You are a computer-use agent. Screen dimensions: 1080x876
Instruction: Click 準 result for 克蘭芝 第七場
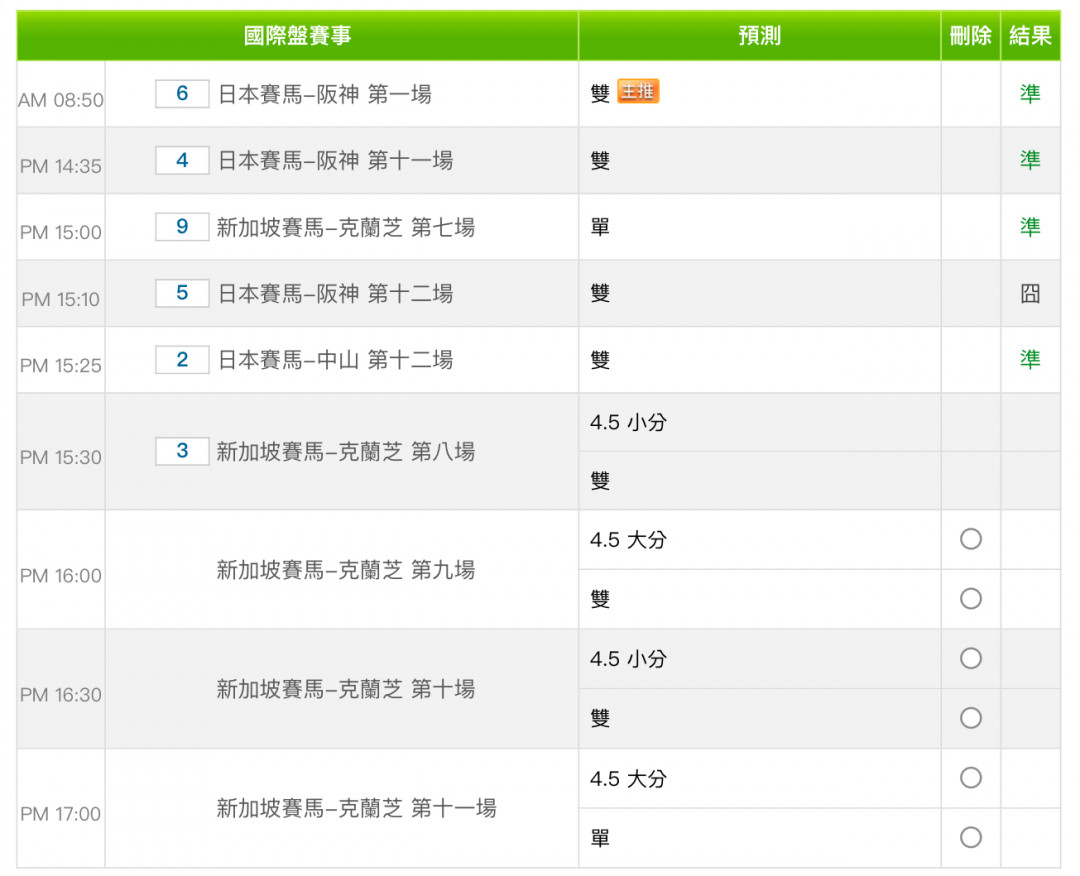[x=1030, y=227]
